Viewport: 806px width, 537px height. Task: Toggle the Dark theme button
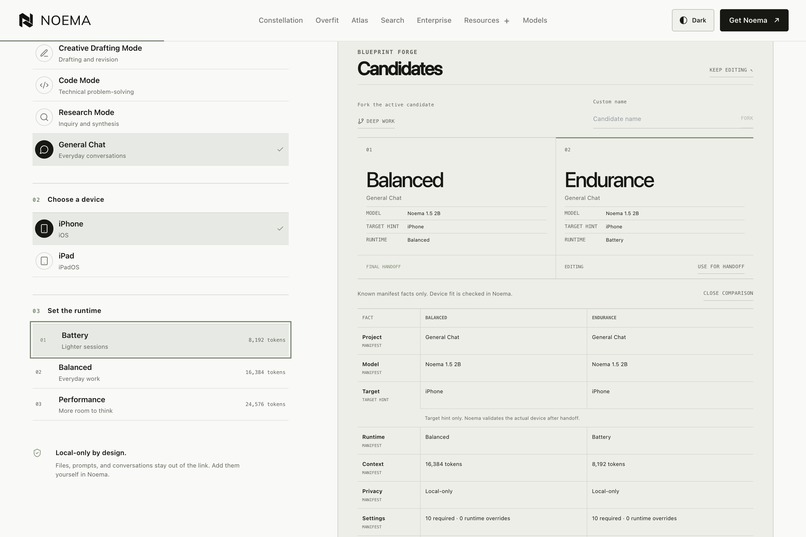(x=692, y=21)
